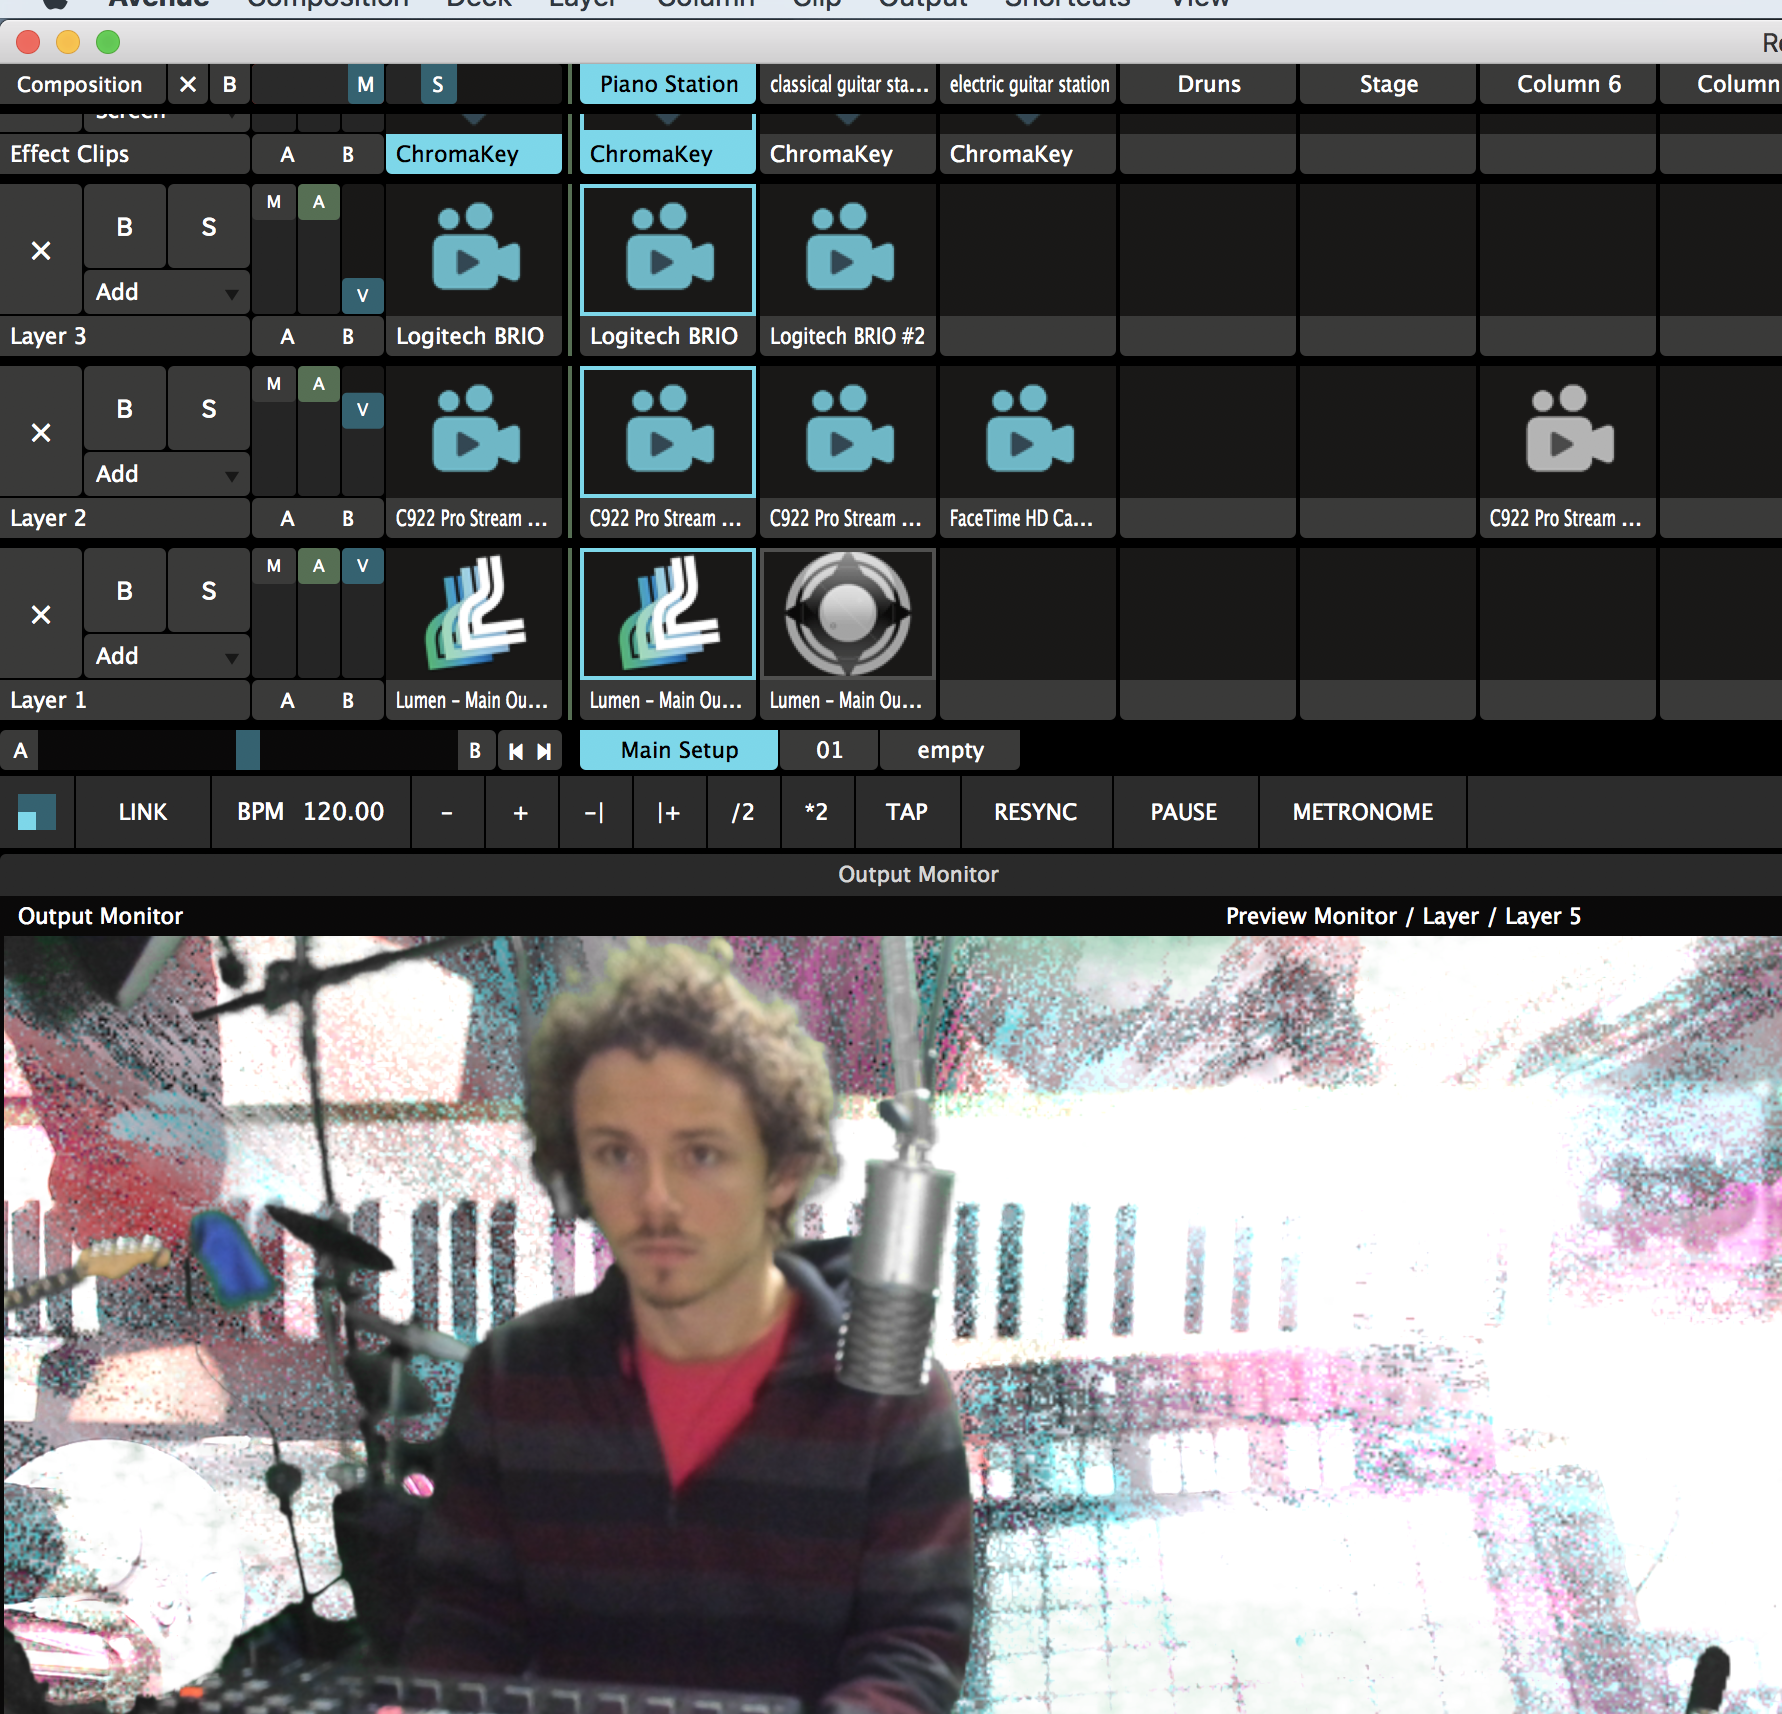1782x1714 pixels.
Task: Open Layer 3 Add blend mode dropdown
Action: pos(166,292)
